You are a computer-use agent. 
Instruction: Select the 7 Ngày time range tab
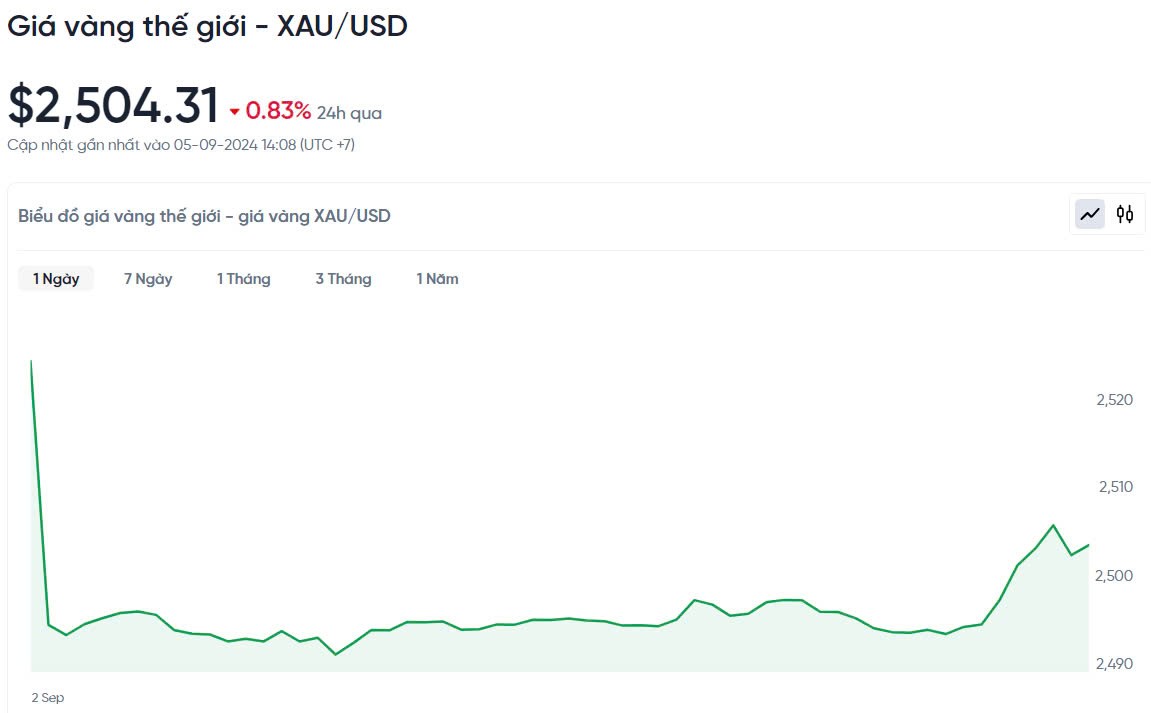click(148, 279)
